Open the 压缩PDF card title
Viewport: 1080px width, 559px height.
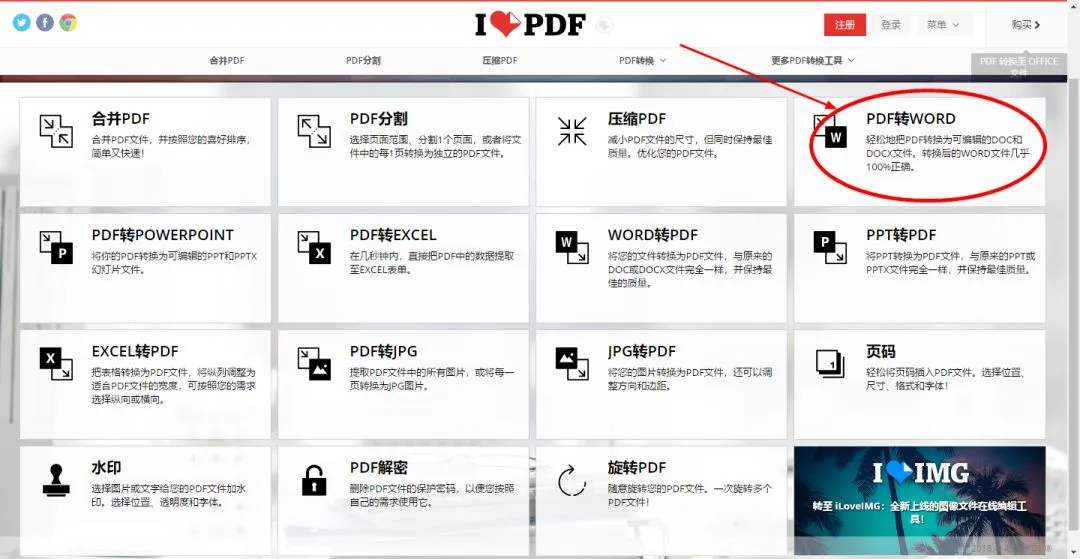(x=636, y=118)
